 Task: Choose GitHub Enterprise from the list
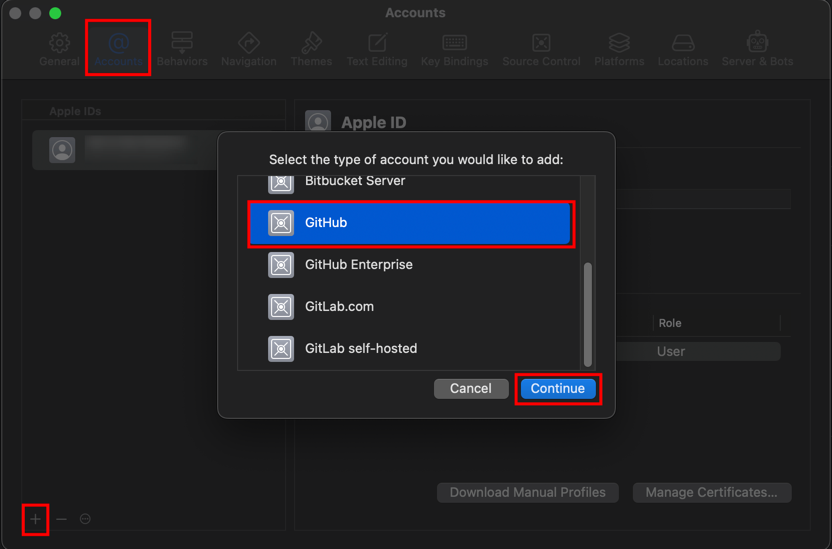pyautogui.click(x=410, y=265)
